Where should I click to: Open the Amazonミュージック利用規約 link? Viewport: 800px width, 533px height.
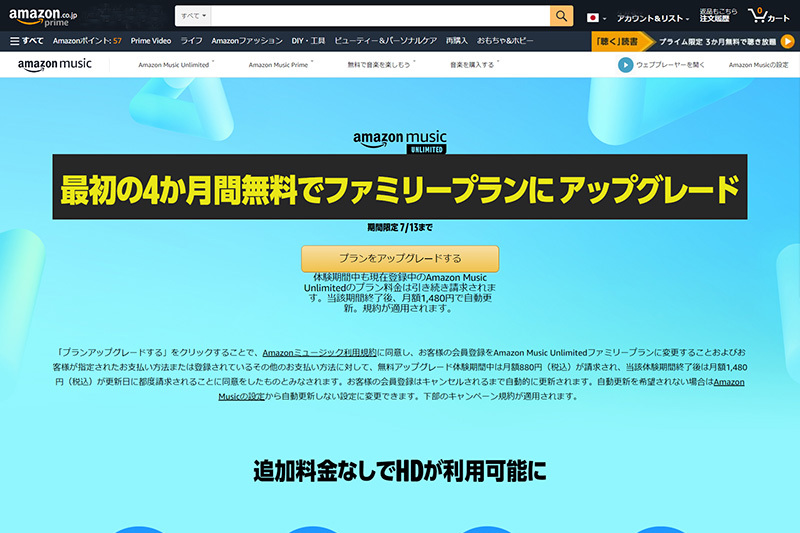(x=319, y=353)
